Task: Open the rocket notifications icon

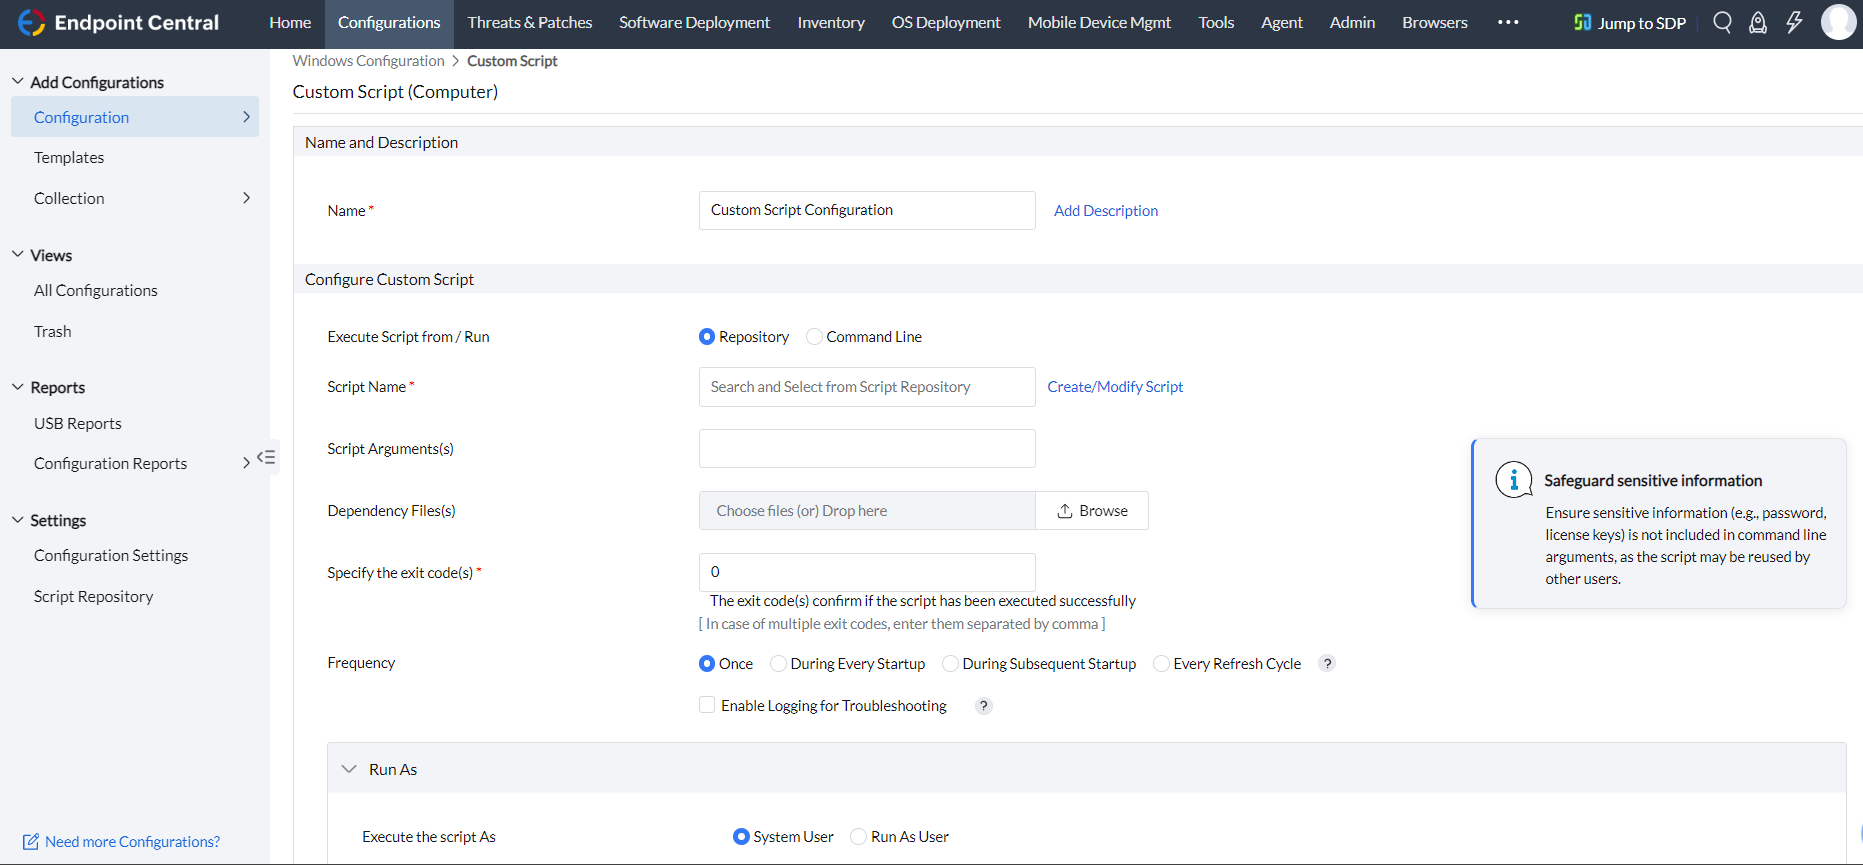Action: click(x=1757, y=22)
